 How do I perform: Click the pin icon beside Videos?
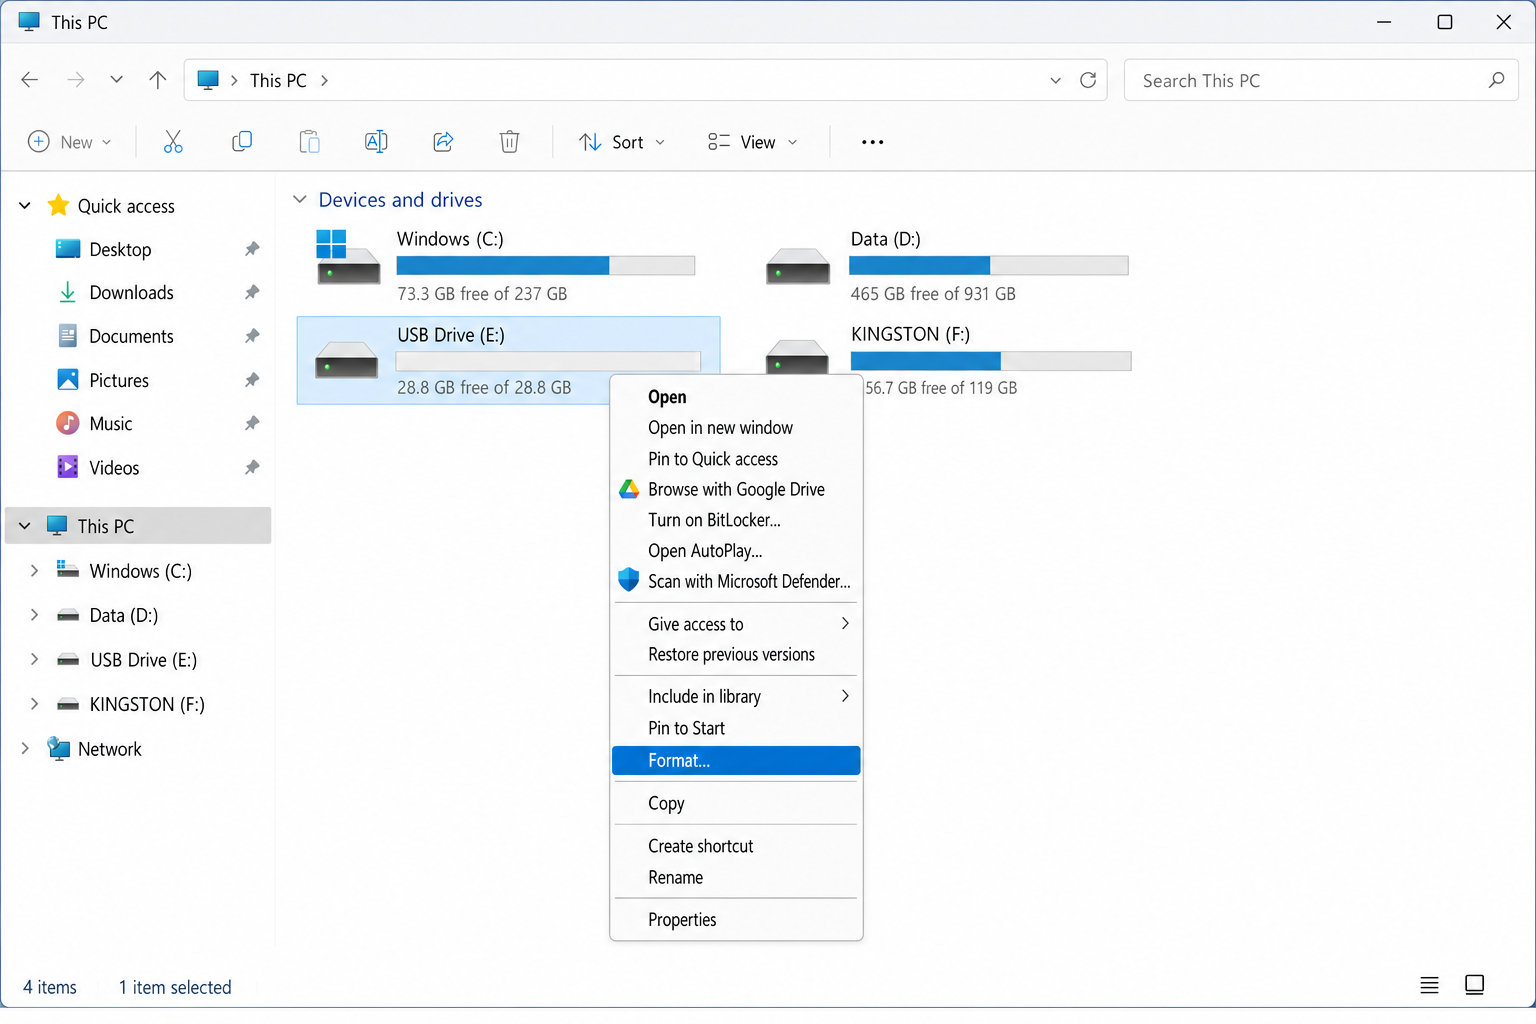coord(252,467)
